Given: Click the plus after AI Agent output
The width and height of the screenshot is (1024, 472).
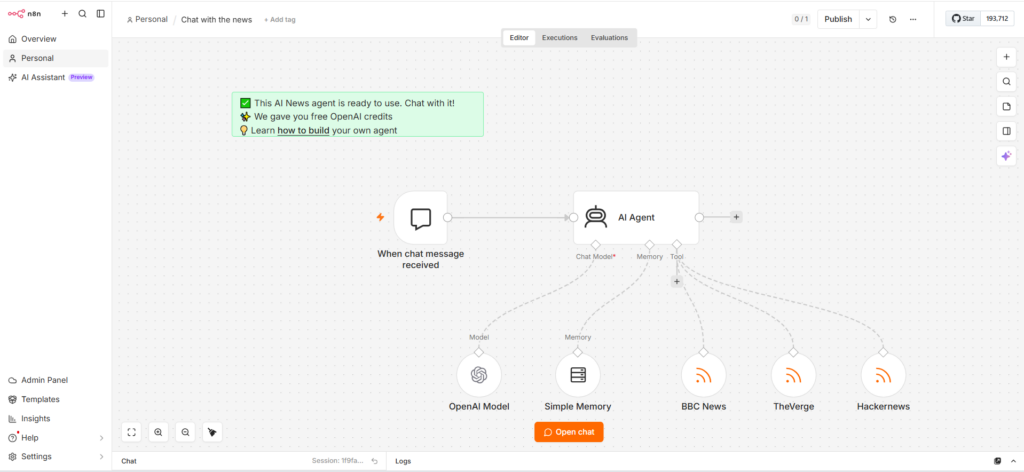Looking at the screenshot, I should 736,217.
